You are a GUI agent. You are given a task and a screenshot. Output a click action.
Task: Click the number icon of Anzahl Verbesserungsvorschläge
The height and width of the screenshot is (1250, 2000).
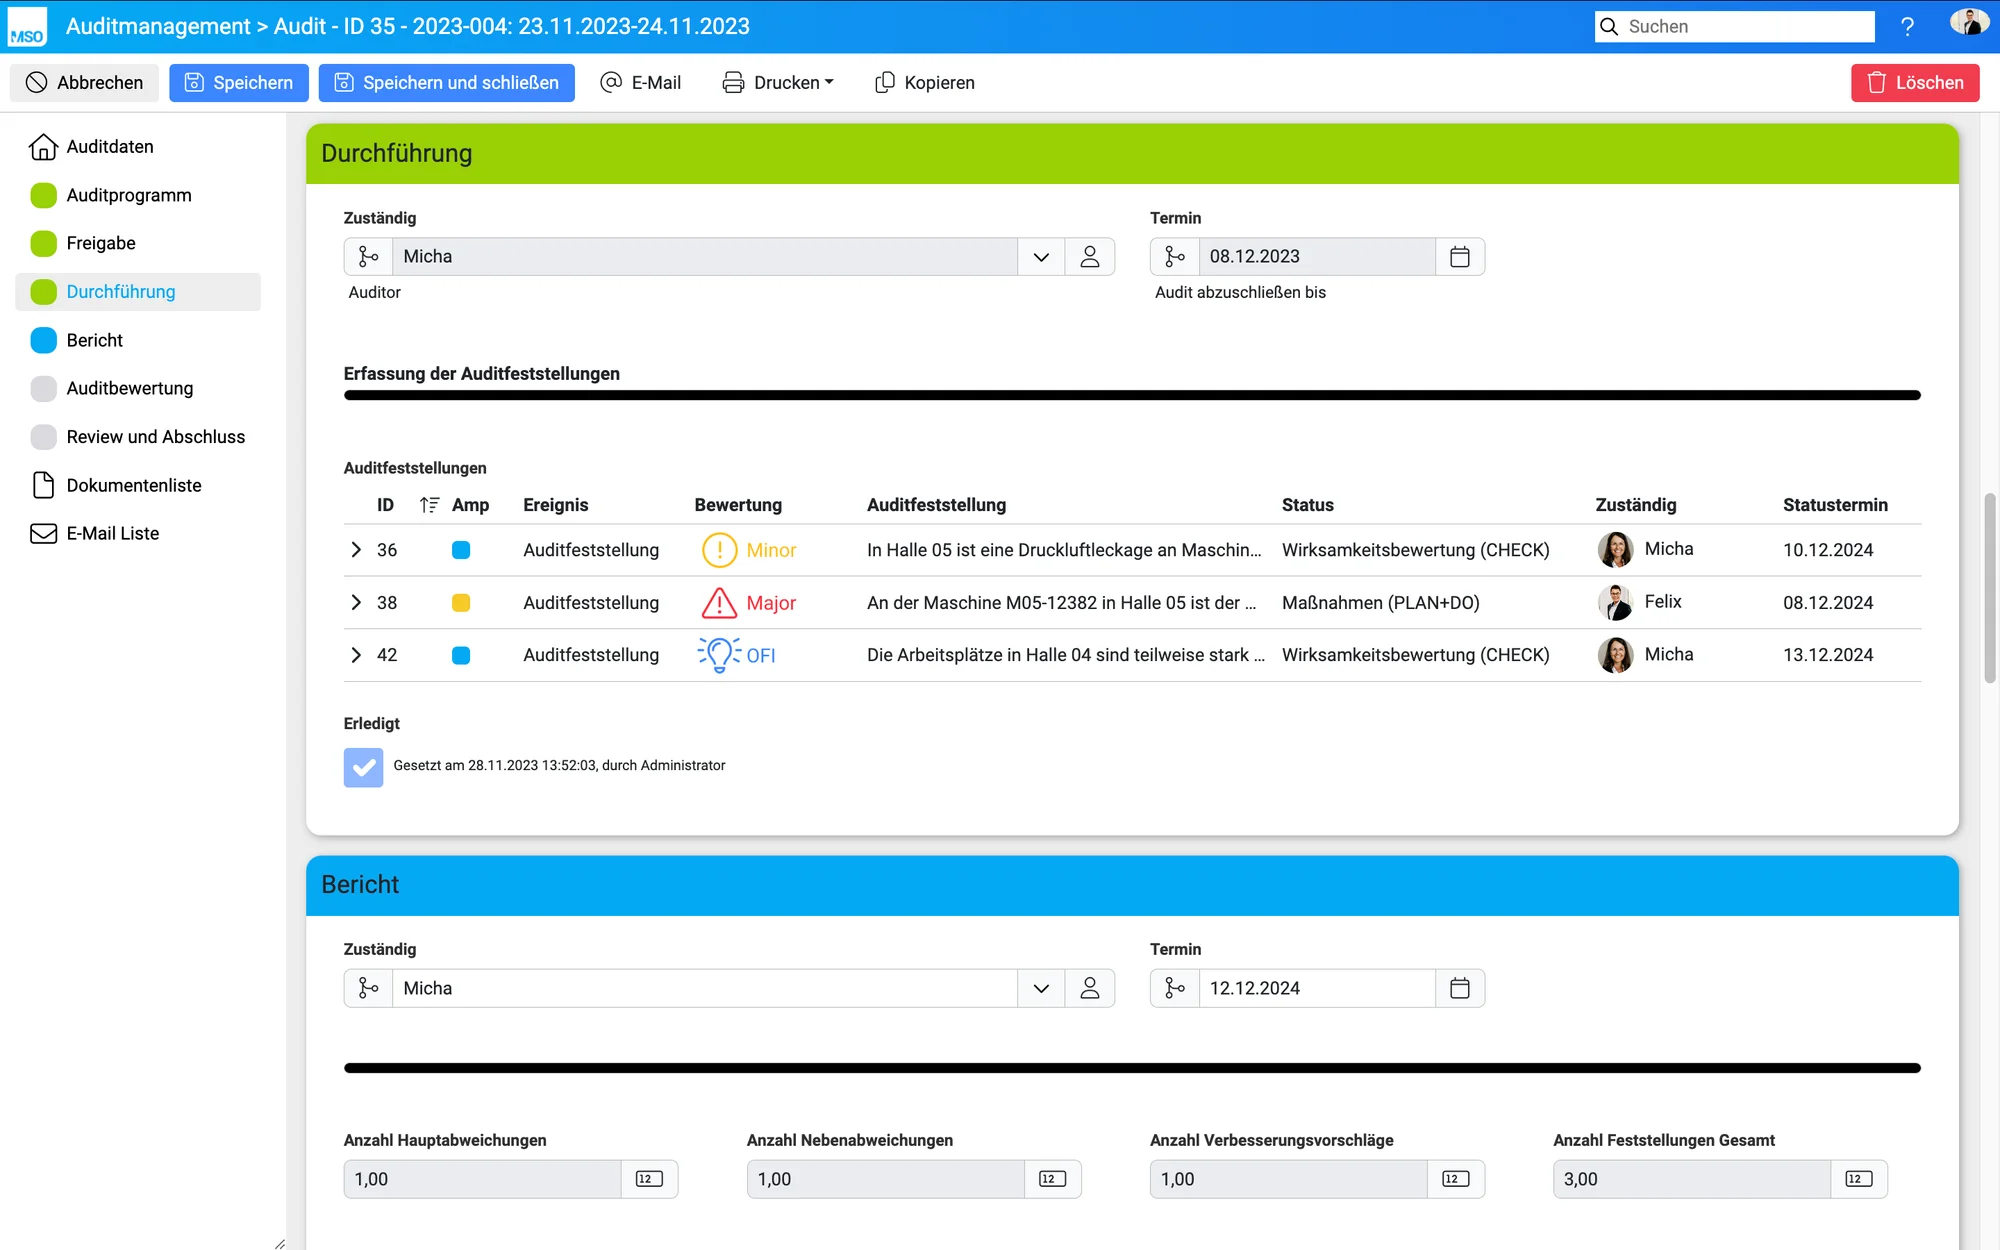pyautogui.click(x=1455, y=1179)
